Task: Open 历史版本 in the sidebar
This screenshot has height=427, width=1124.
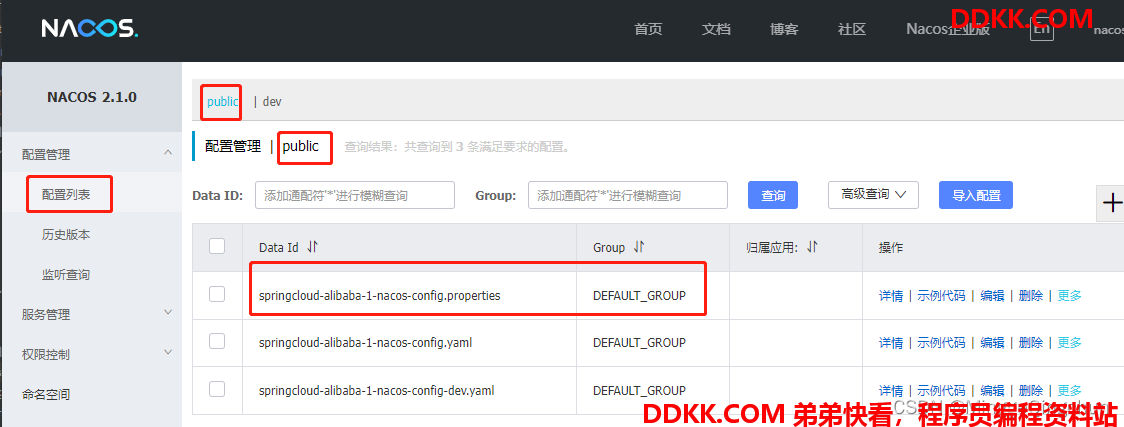Action: click(66, 234)
